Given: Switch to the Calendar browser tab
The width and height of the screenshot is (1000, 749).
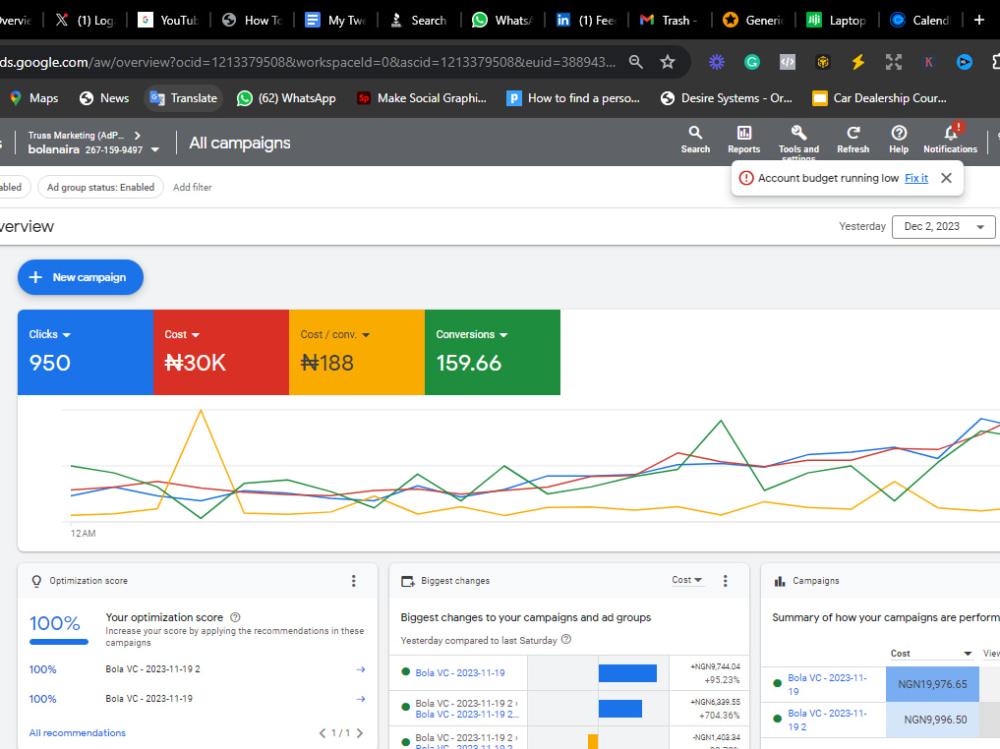Looking at the screenshot, I should (x=922, y=20).
